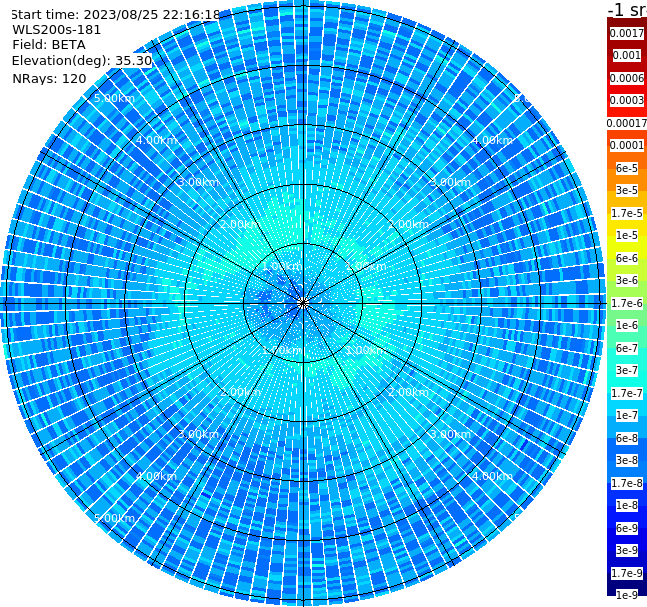Screen dimensions: 647x607
Task: Select the 0.001 colorbar label
Action: [x=627, y=56]
